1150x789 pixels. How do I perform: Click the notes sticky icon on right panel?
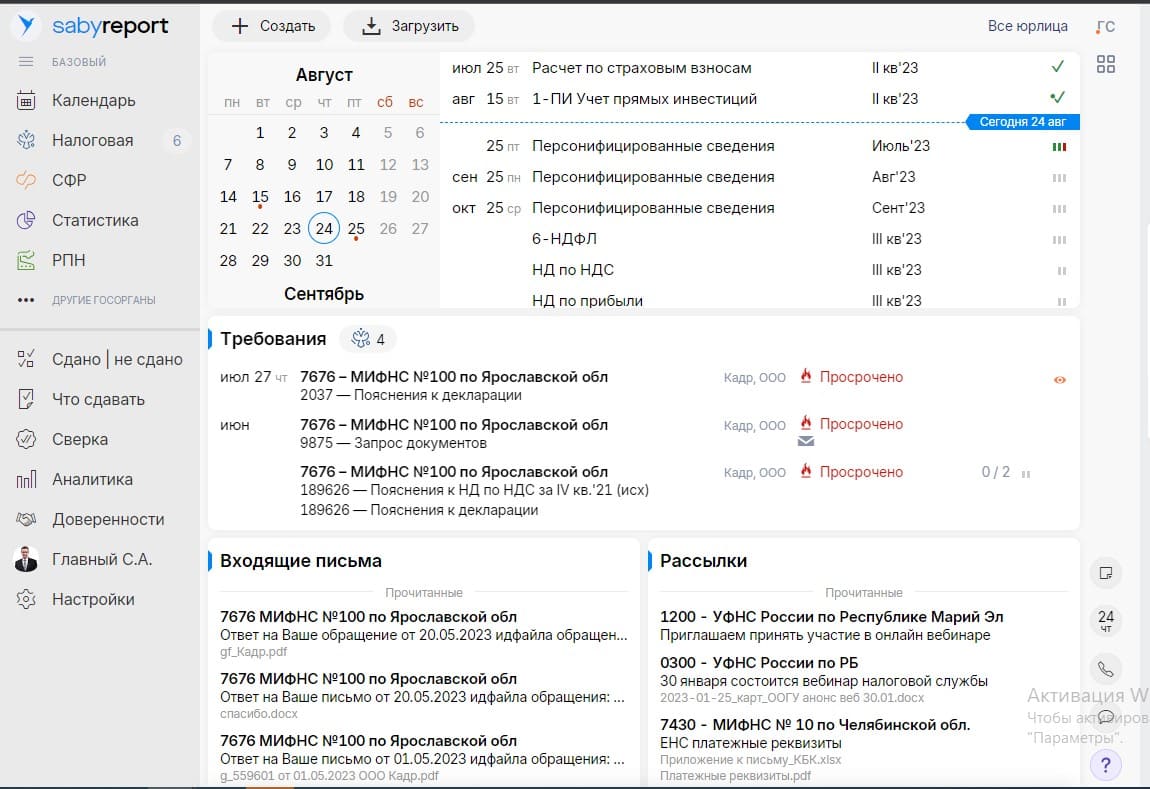(x=1105, y=573)
